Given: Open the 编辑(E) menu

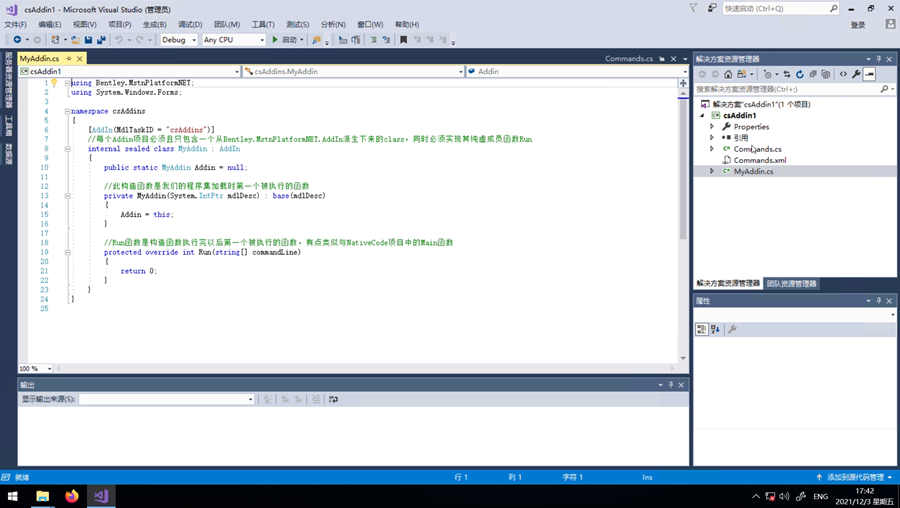Looking at the screenshot, I should [x=50, y=24].
